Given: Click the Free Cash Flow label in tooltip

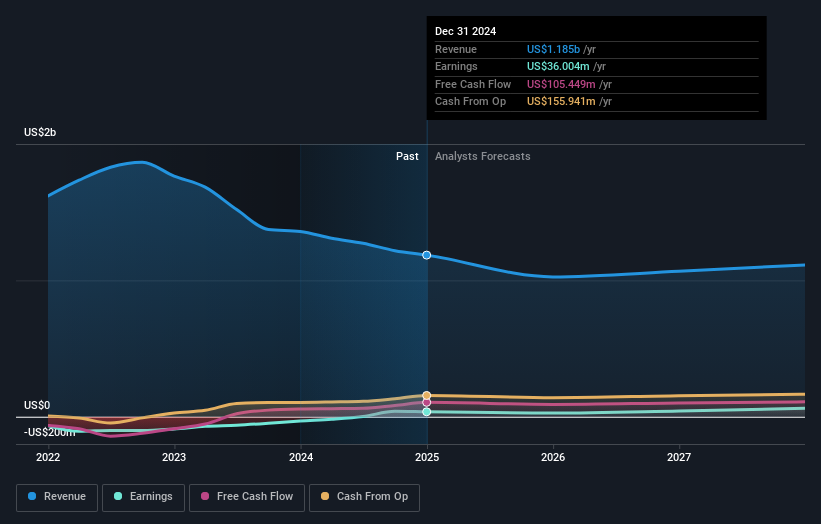Looking at the screenshot, I should coord(473,84).
